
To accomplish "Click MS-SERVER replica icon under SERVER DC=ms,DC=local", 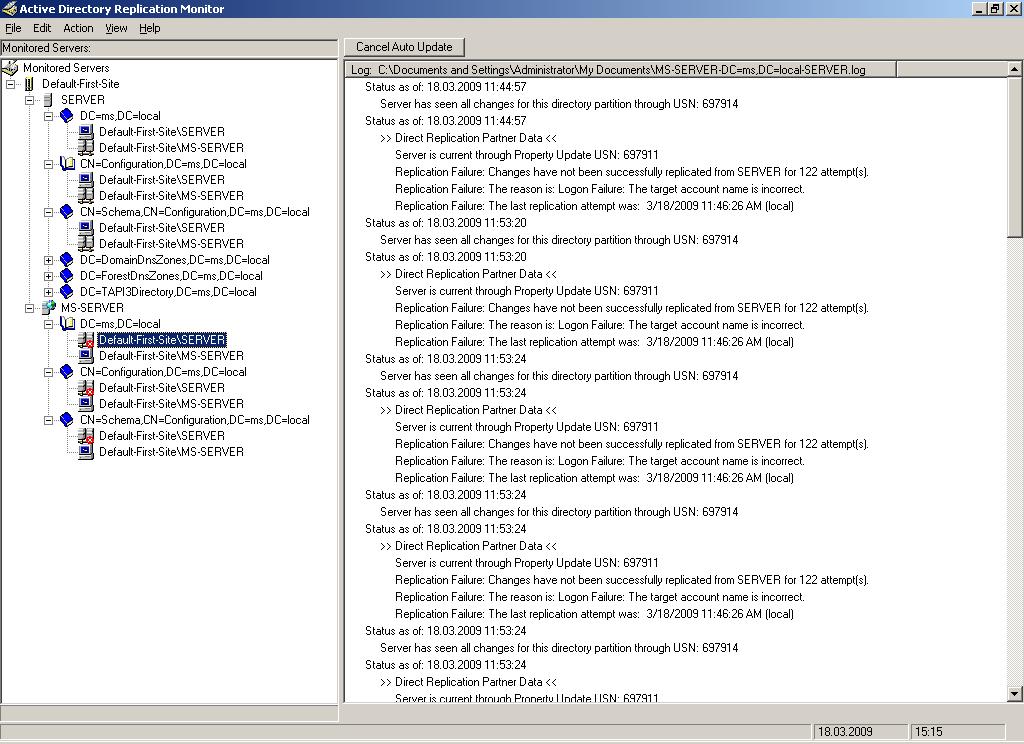I will click(86, 148).
